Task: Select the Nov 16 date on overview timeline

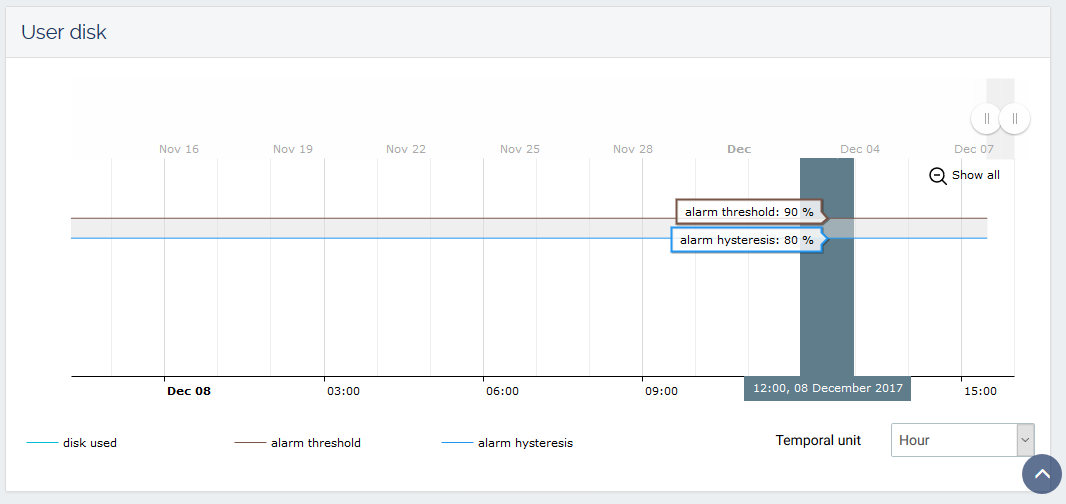Action: [x=179, y=149]
